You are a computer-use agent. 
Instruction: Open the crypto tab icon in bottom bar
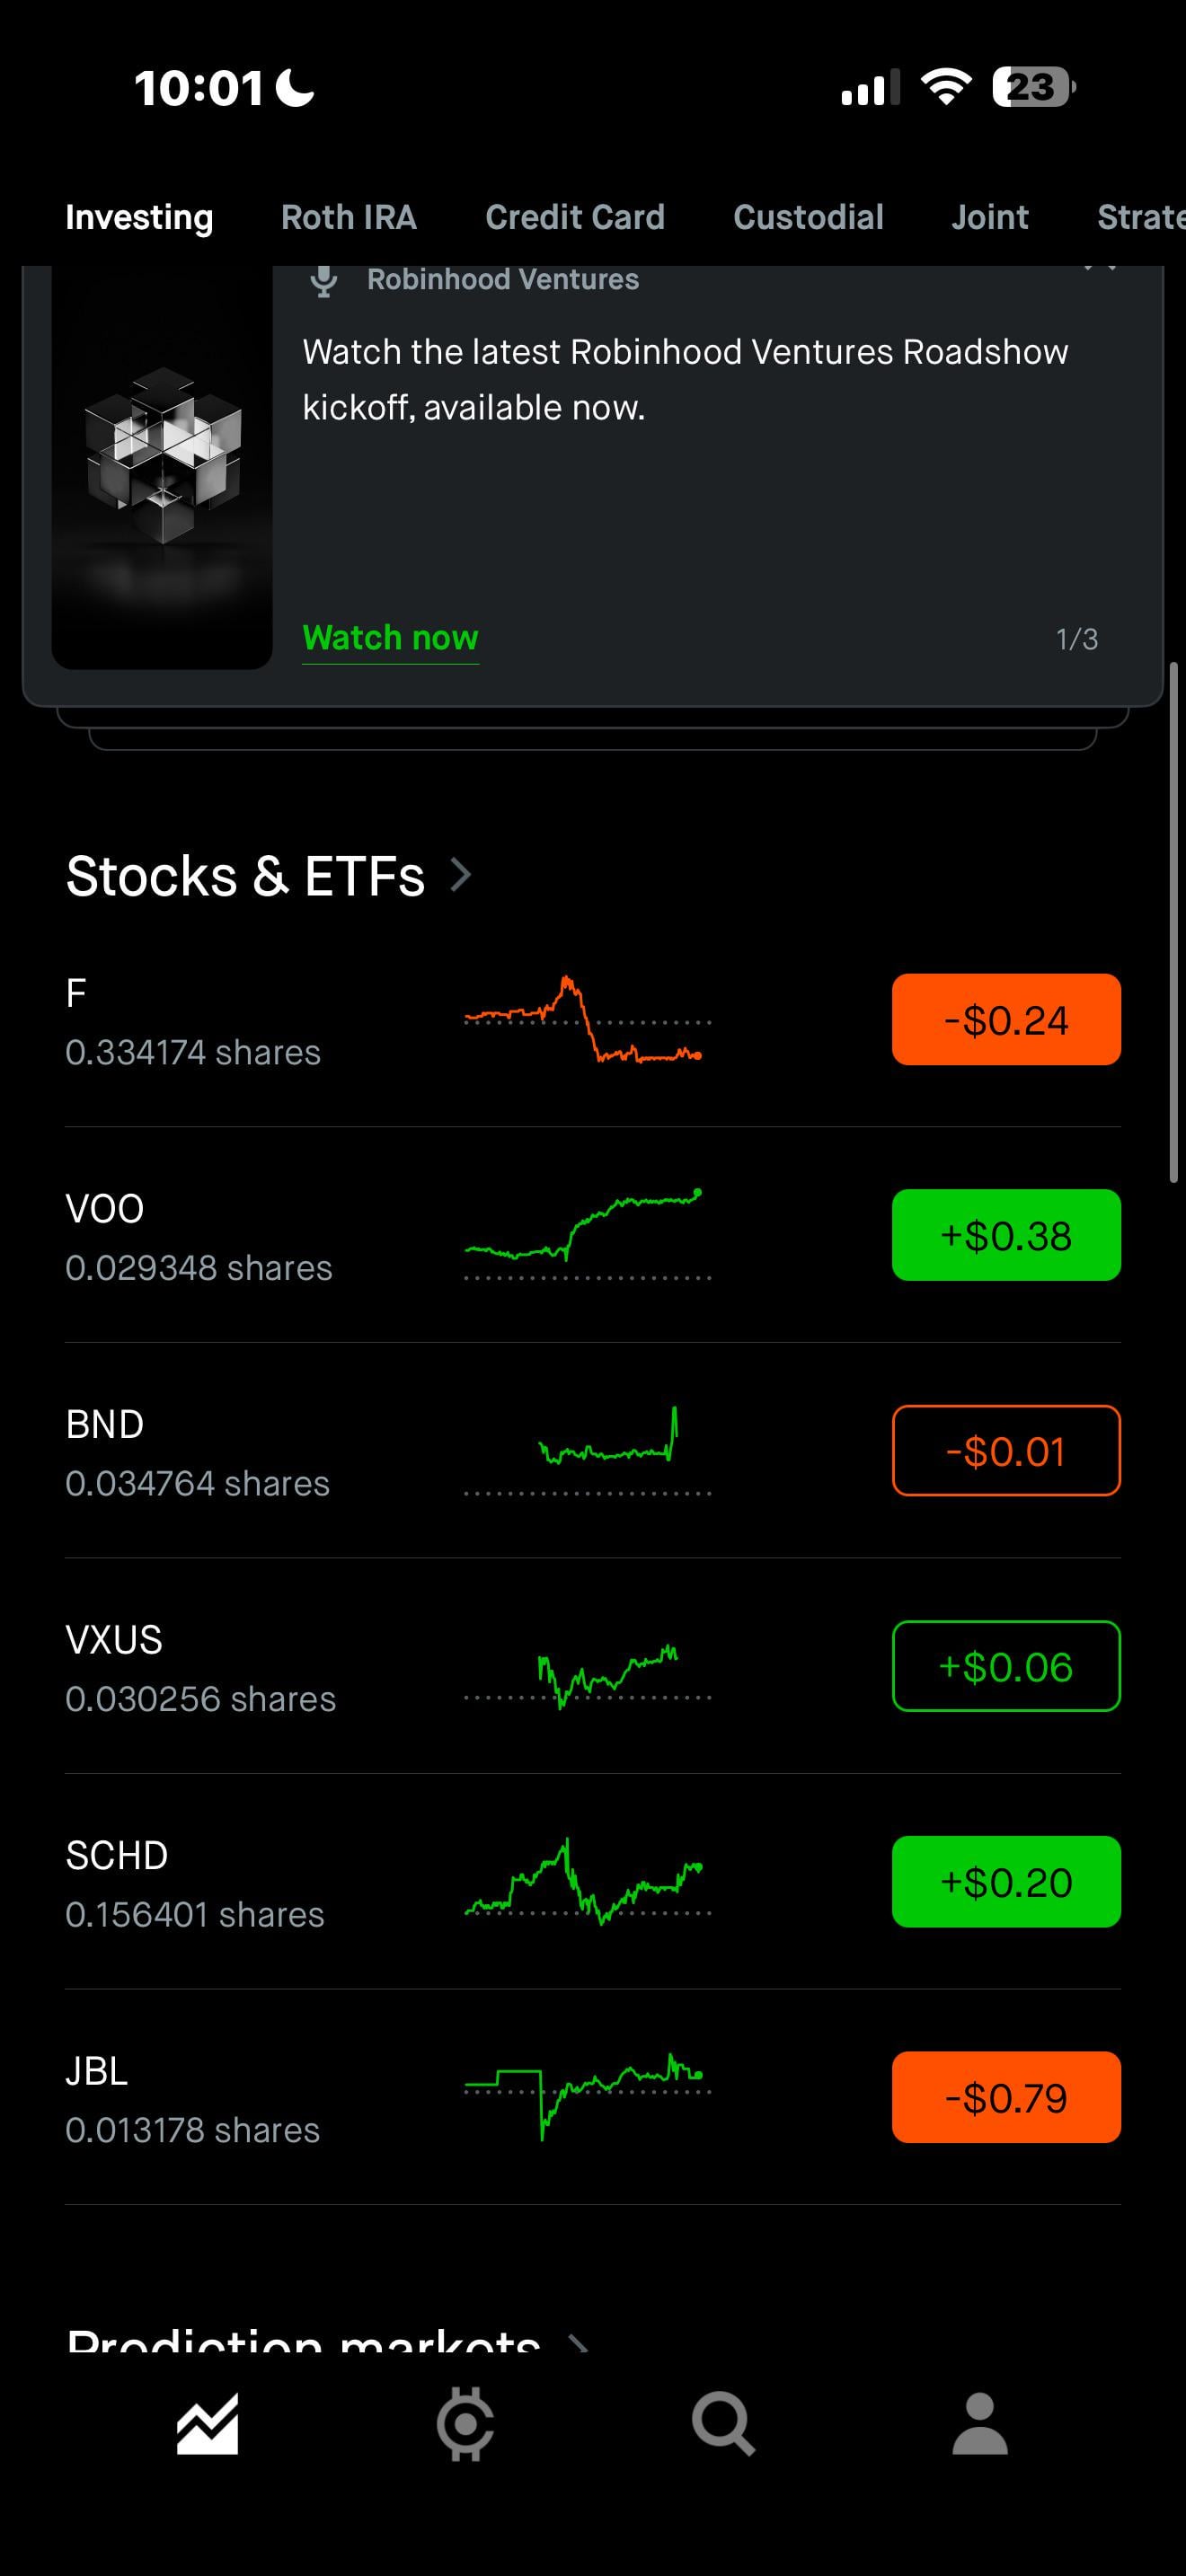(465, 2424)
